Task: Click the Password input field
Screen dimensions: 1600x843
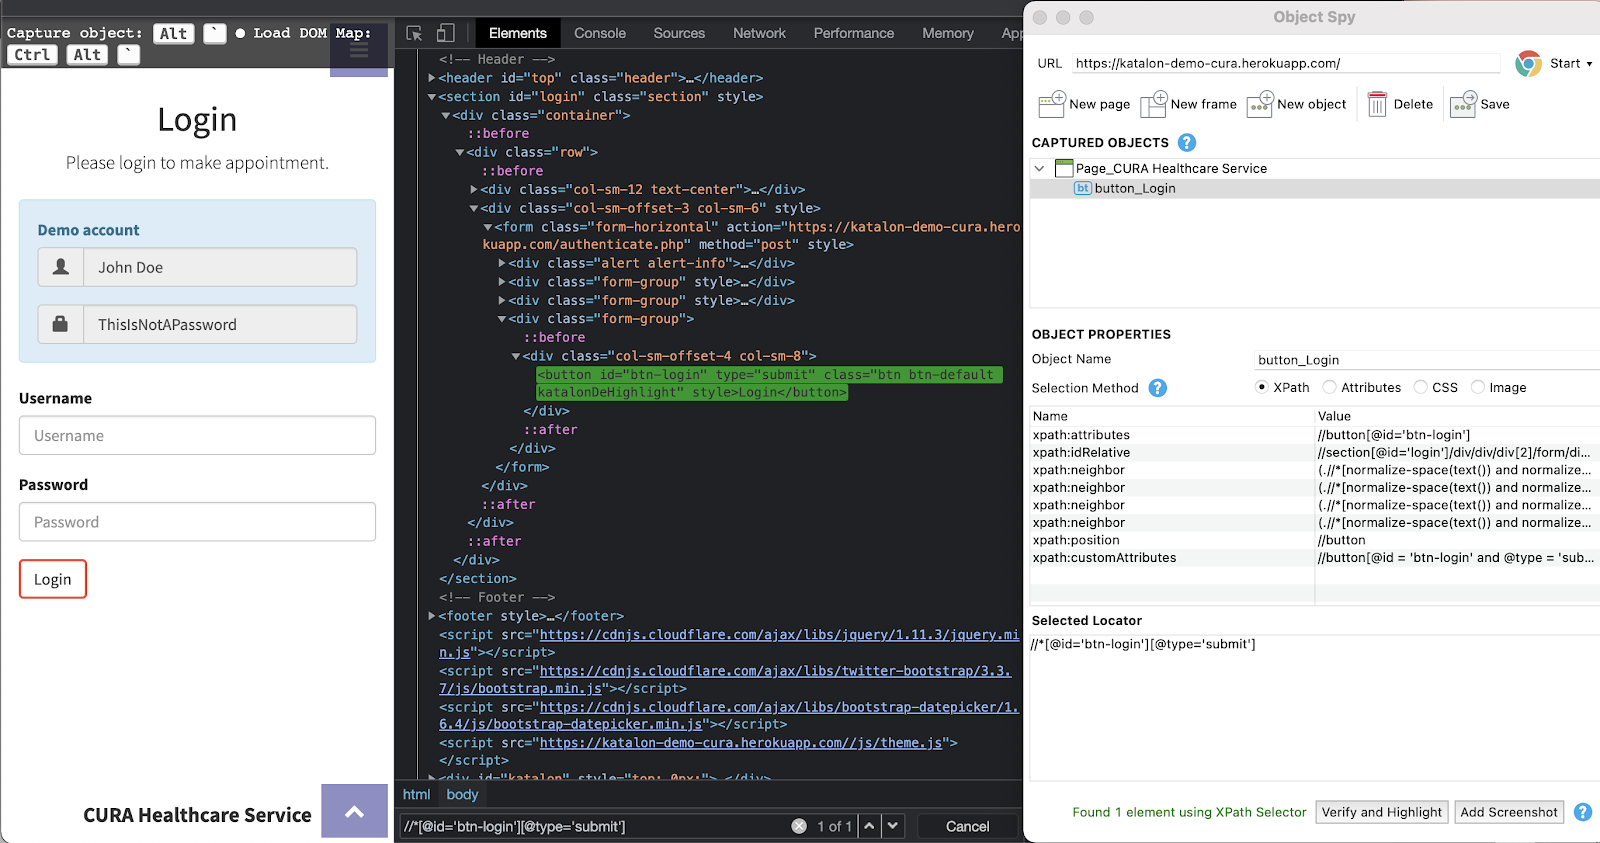Action: coord(197,522)
